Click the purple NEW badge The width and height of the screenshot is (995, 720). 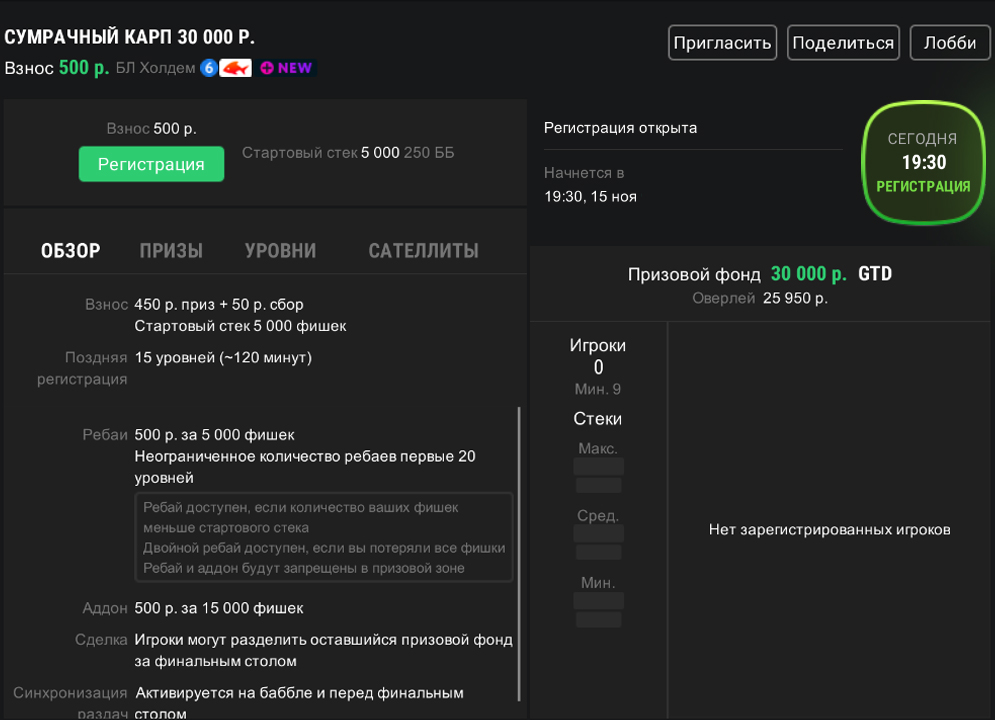coord(287,68)
